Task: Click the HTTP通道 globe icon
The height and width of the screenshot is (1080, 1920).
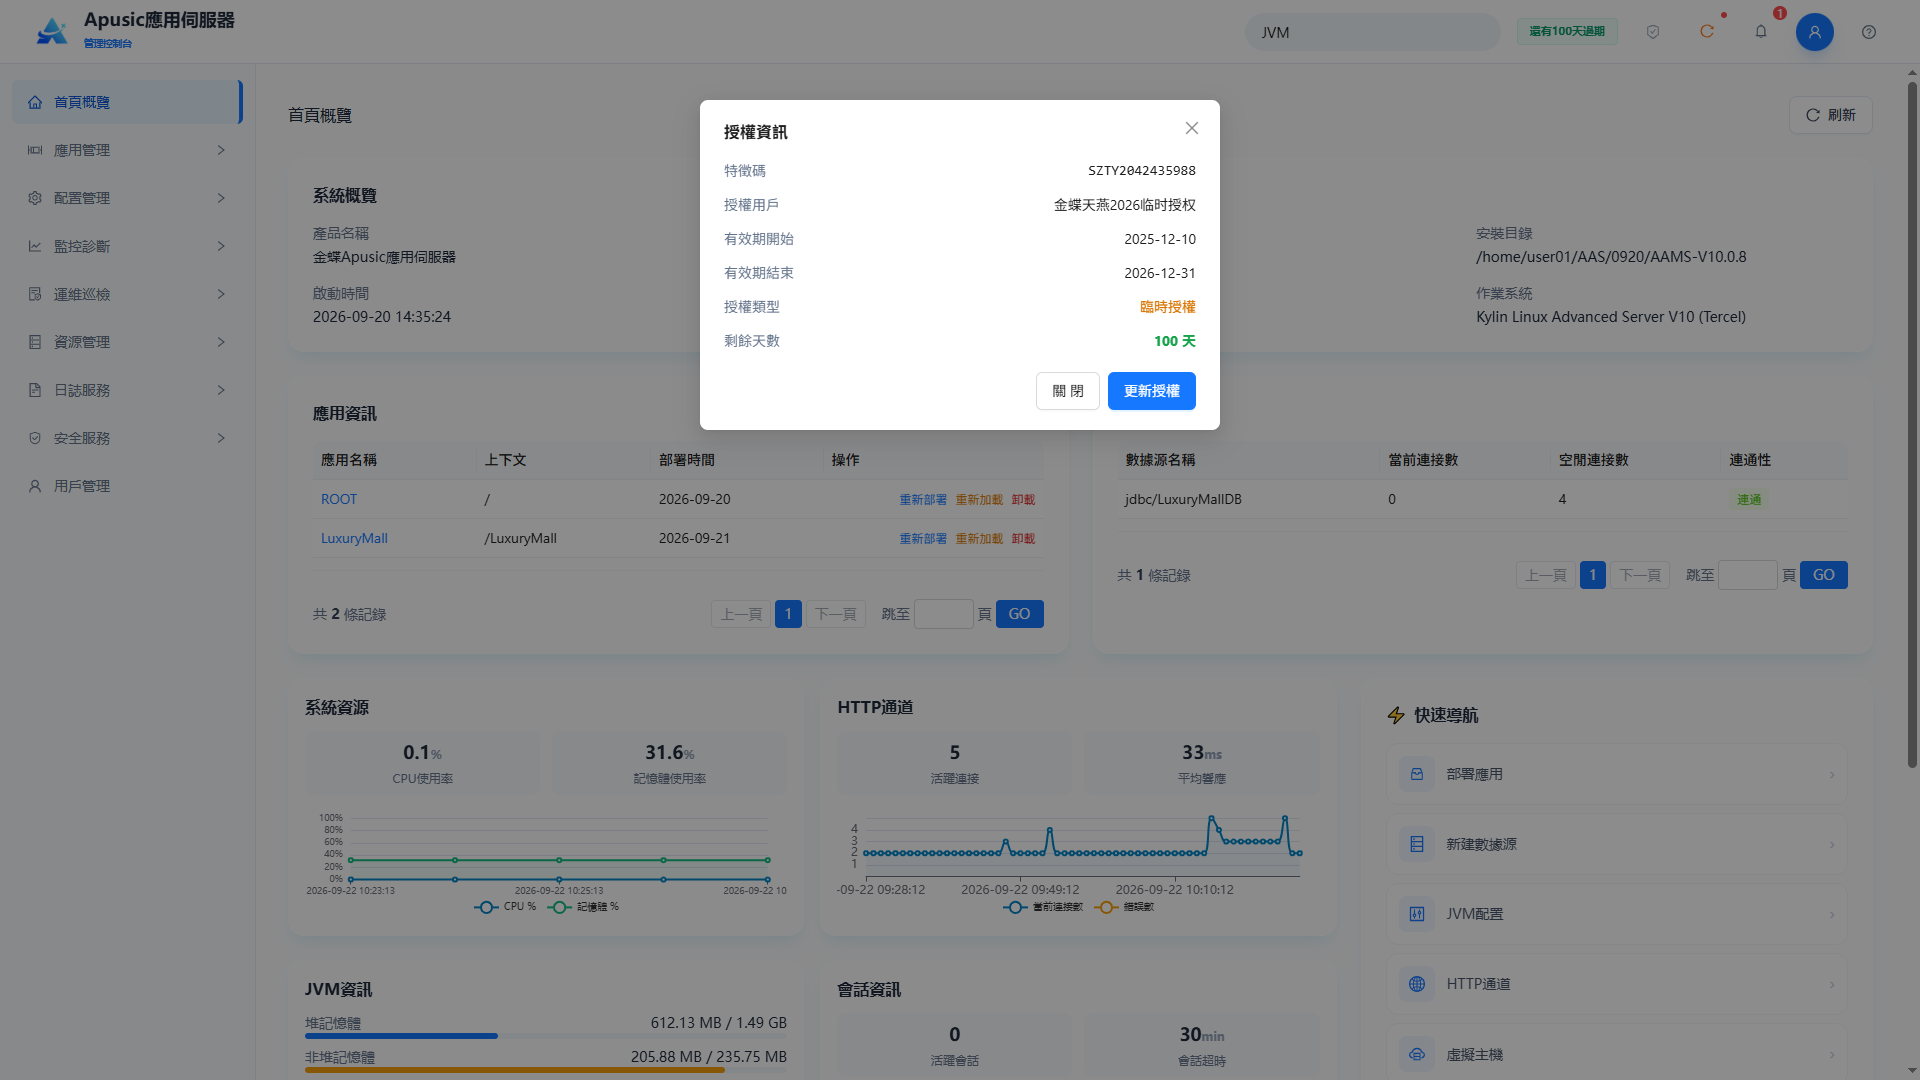Action: point(1417,984)
